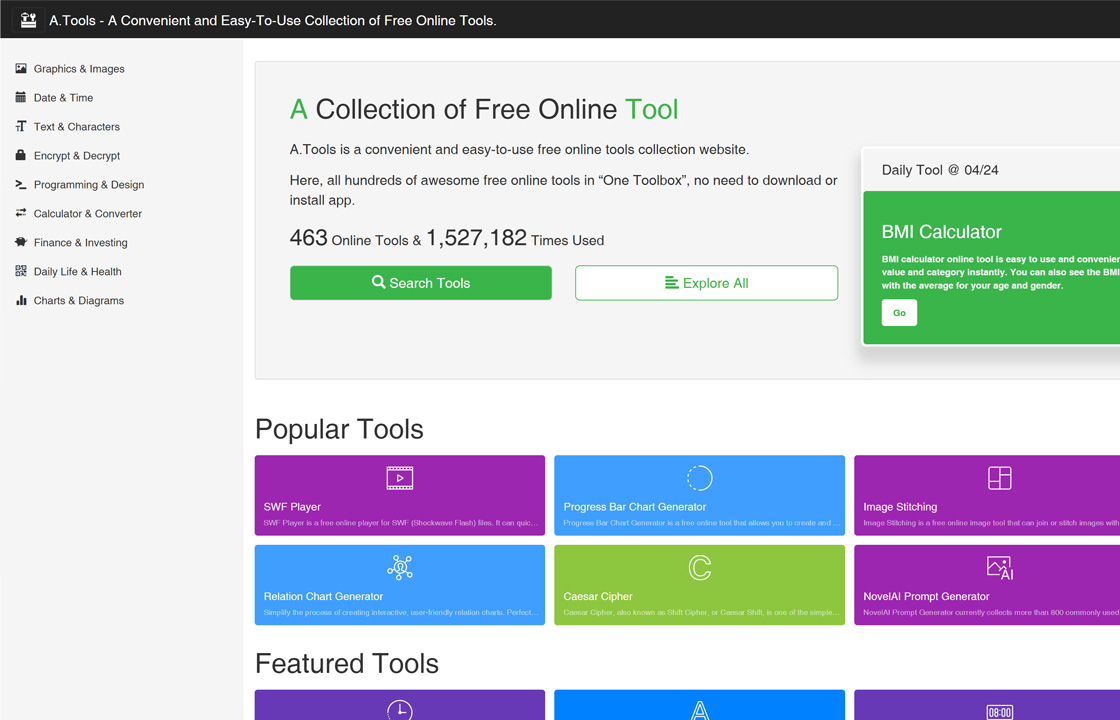
Task: Open the Finance & Investing category
Action: (x=80, y=242)
